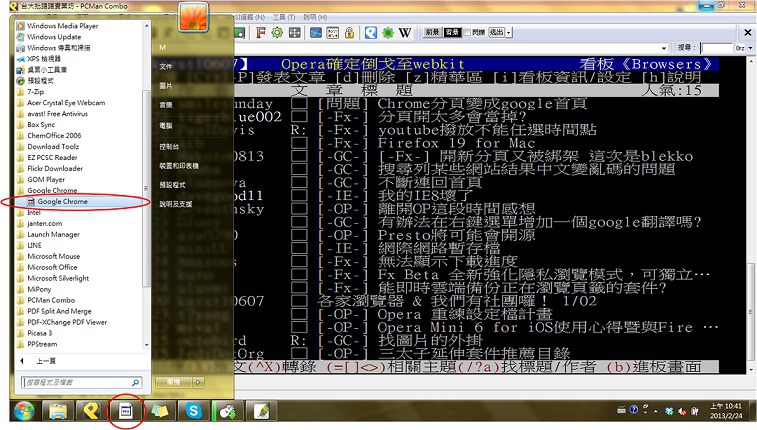Open Skype from the taskbar
757x430 pixels.
(x=194, y=411)
